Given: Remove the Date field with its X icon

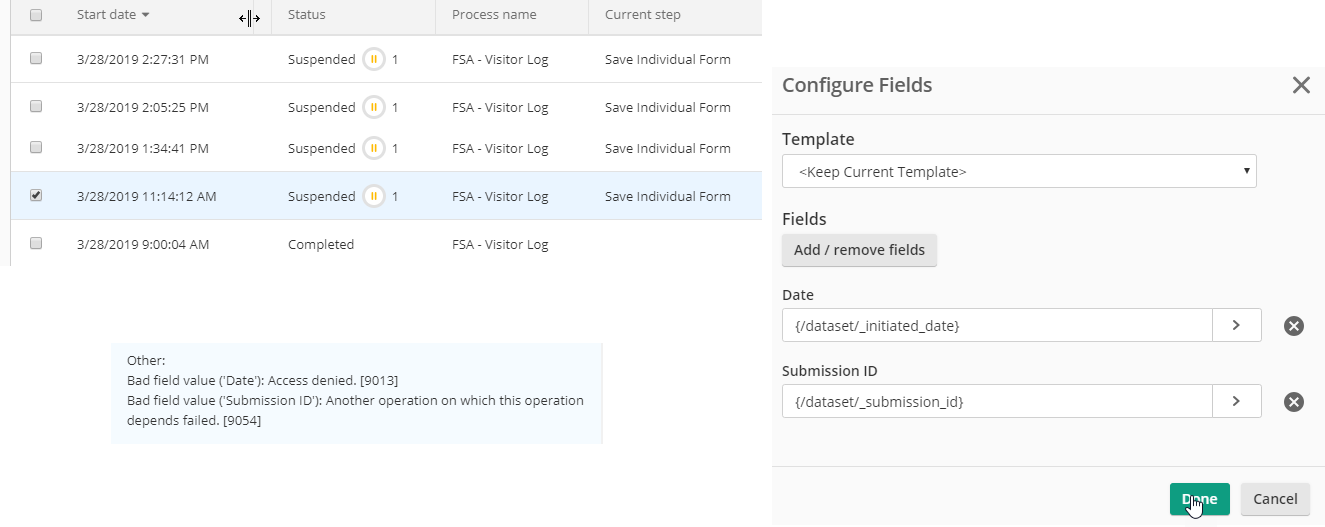Looking at the screenshot, I should pos(1293,325).
